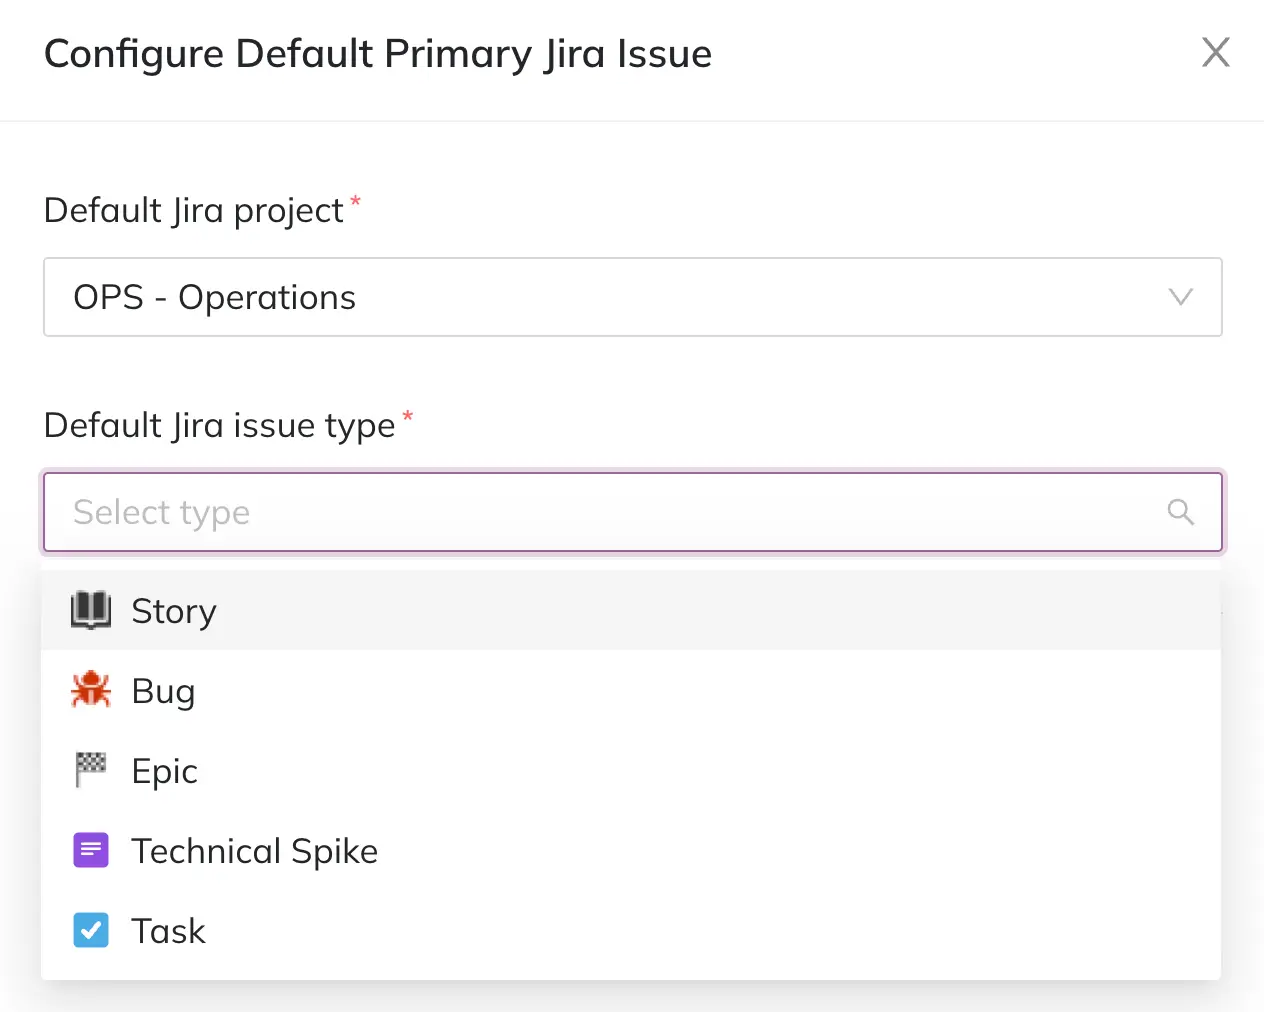This screenshot has height=1012, width=1264.
Task: Expand project list using the chevron arrow
Action: tap(1180, 297)
